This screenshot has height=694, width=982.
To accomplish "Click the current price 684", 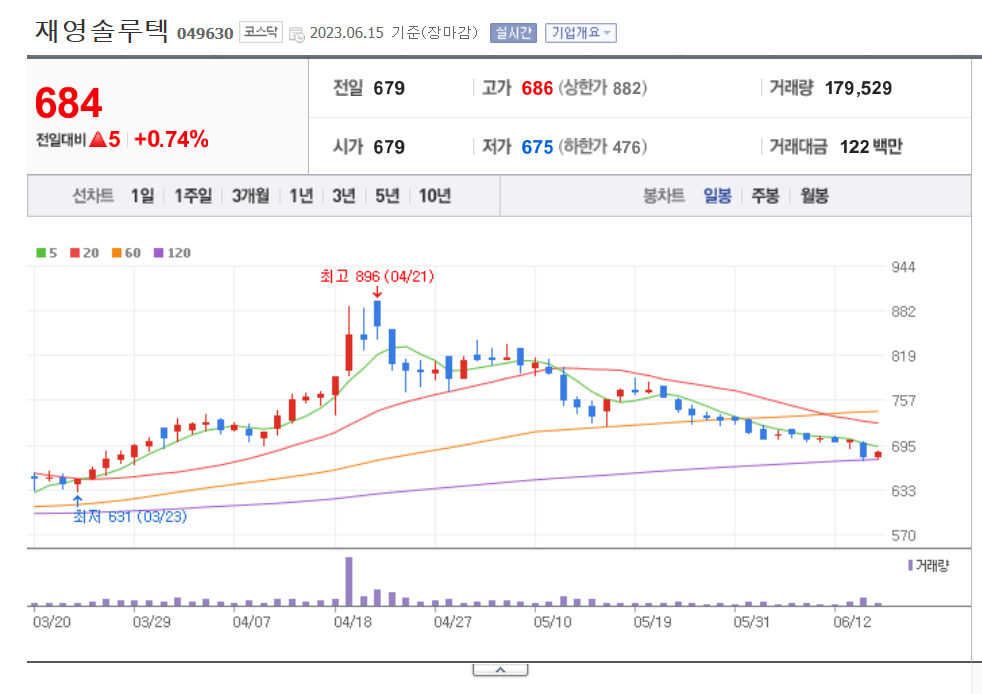I will coord(68,103).
